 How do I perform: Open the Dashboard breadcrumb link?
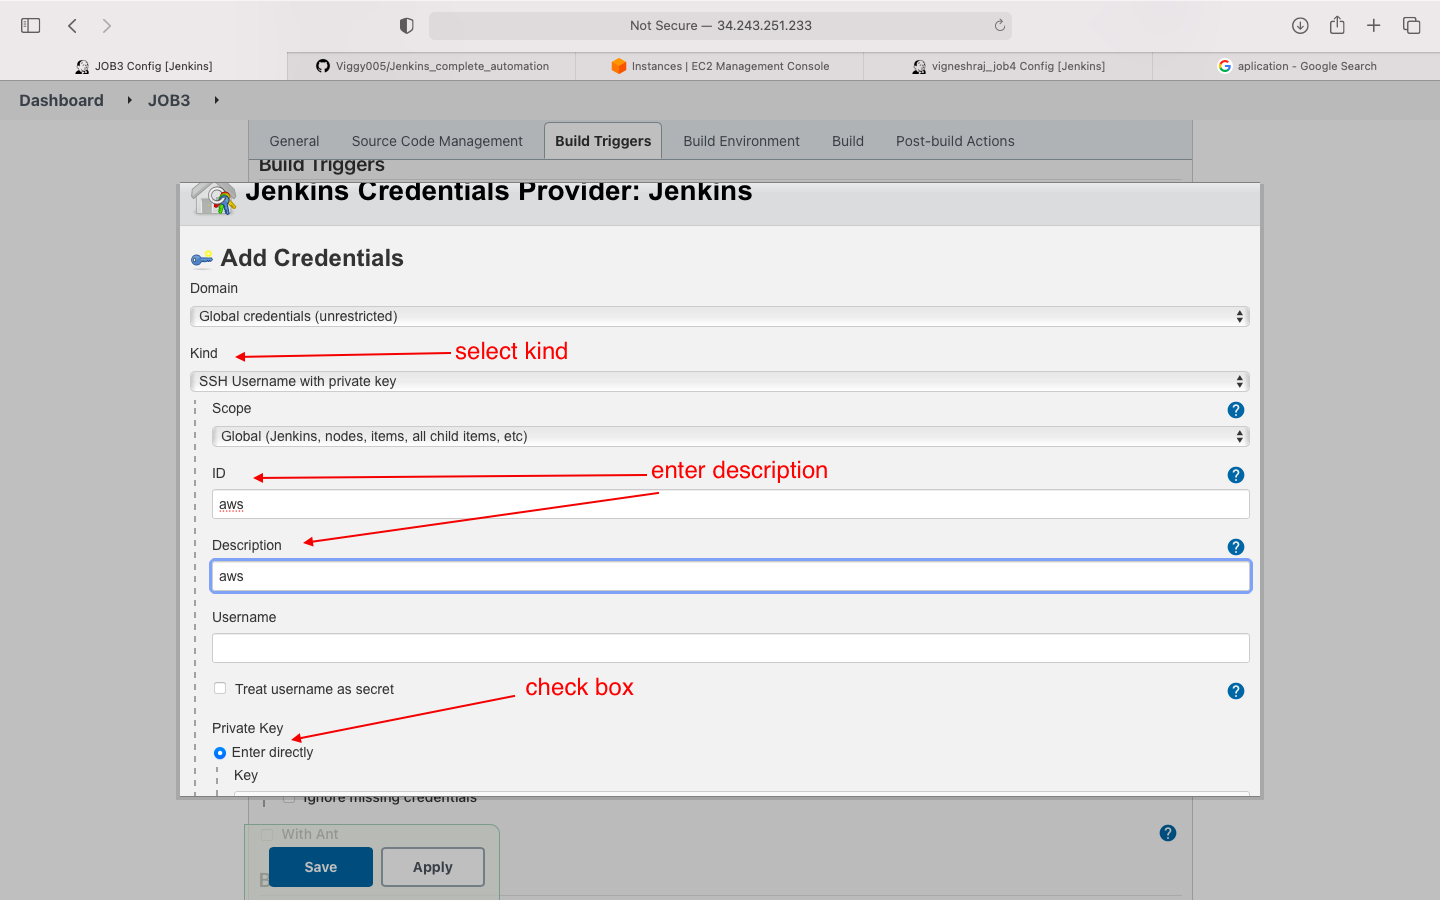[x=61, y=100]
